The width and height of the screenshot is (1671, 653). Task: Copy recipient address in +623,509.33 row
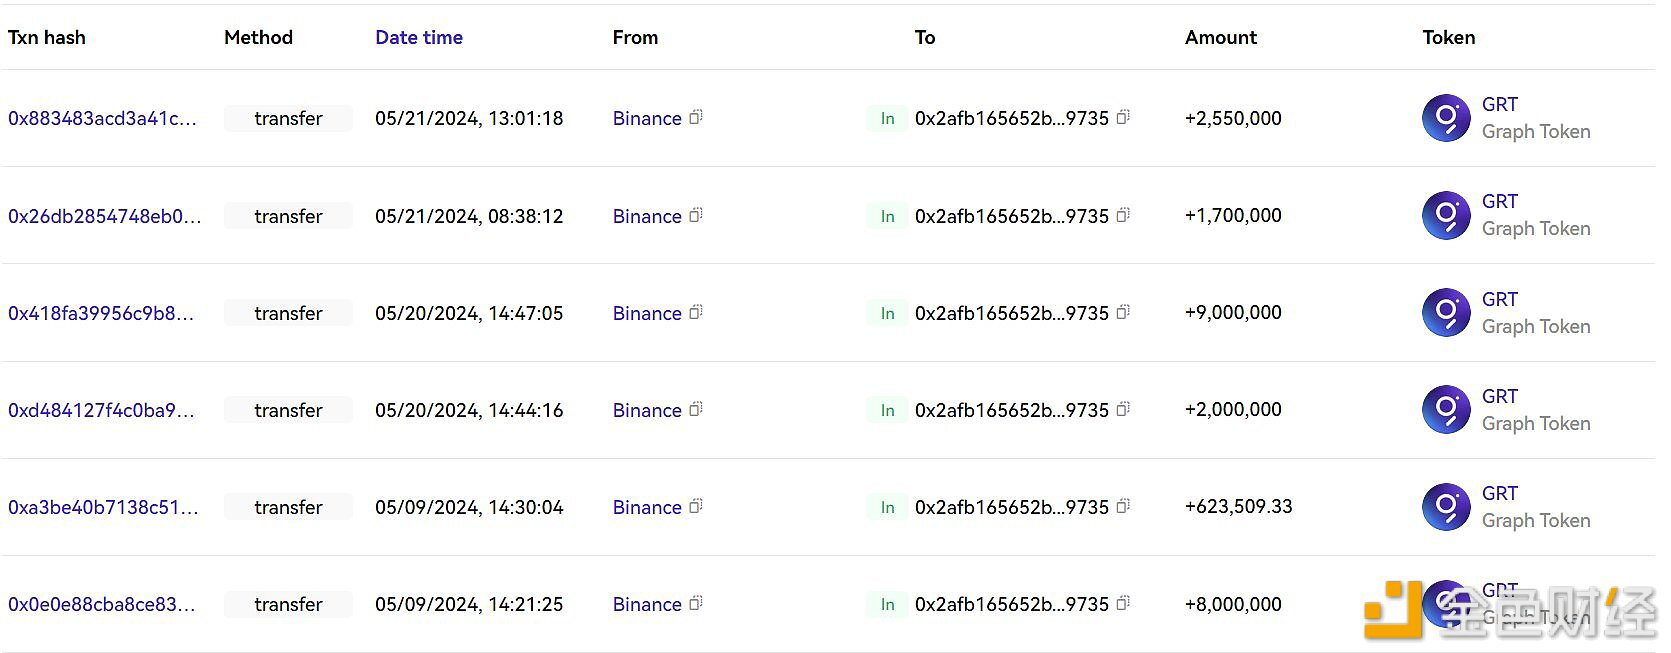pyautogui.click(x=1123, y=506)
